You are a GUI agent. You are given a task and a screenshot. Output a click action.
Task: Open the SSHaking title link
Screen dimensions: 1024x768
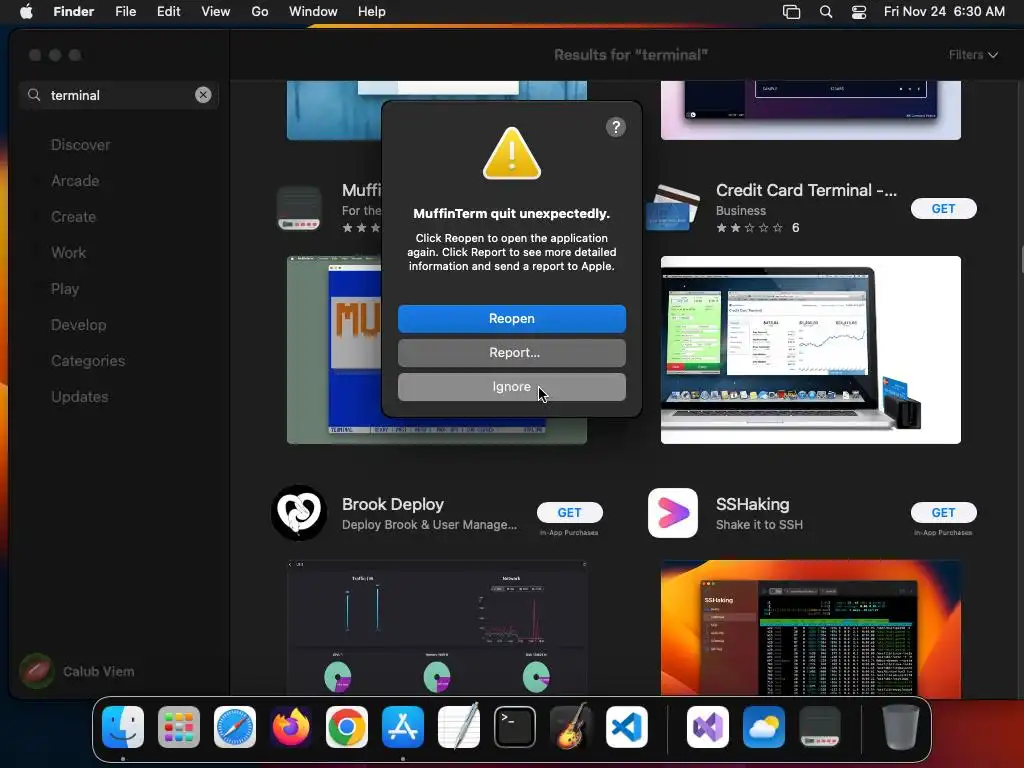(752, 504)
